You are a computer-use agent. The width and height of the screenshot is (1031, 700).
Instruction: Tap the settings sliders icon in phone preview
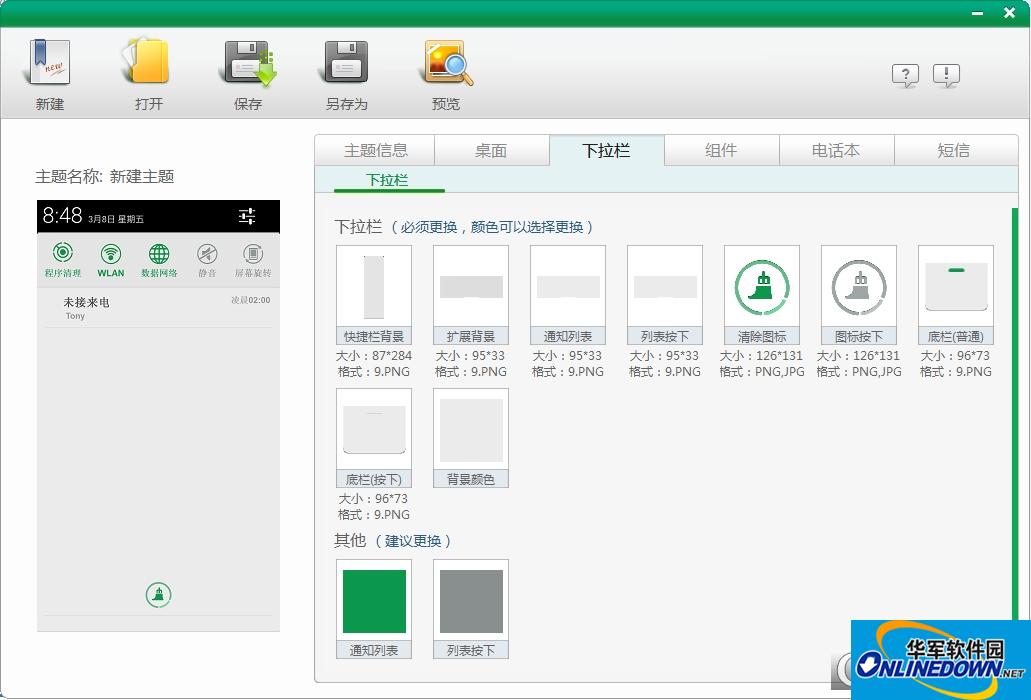247,216
